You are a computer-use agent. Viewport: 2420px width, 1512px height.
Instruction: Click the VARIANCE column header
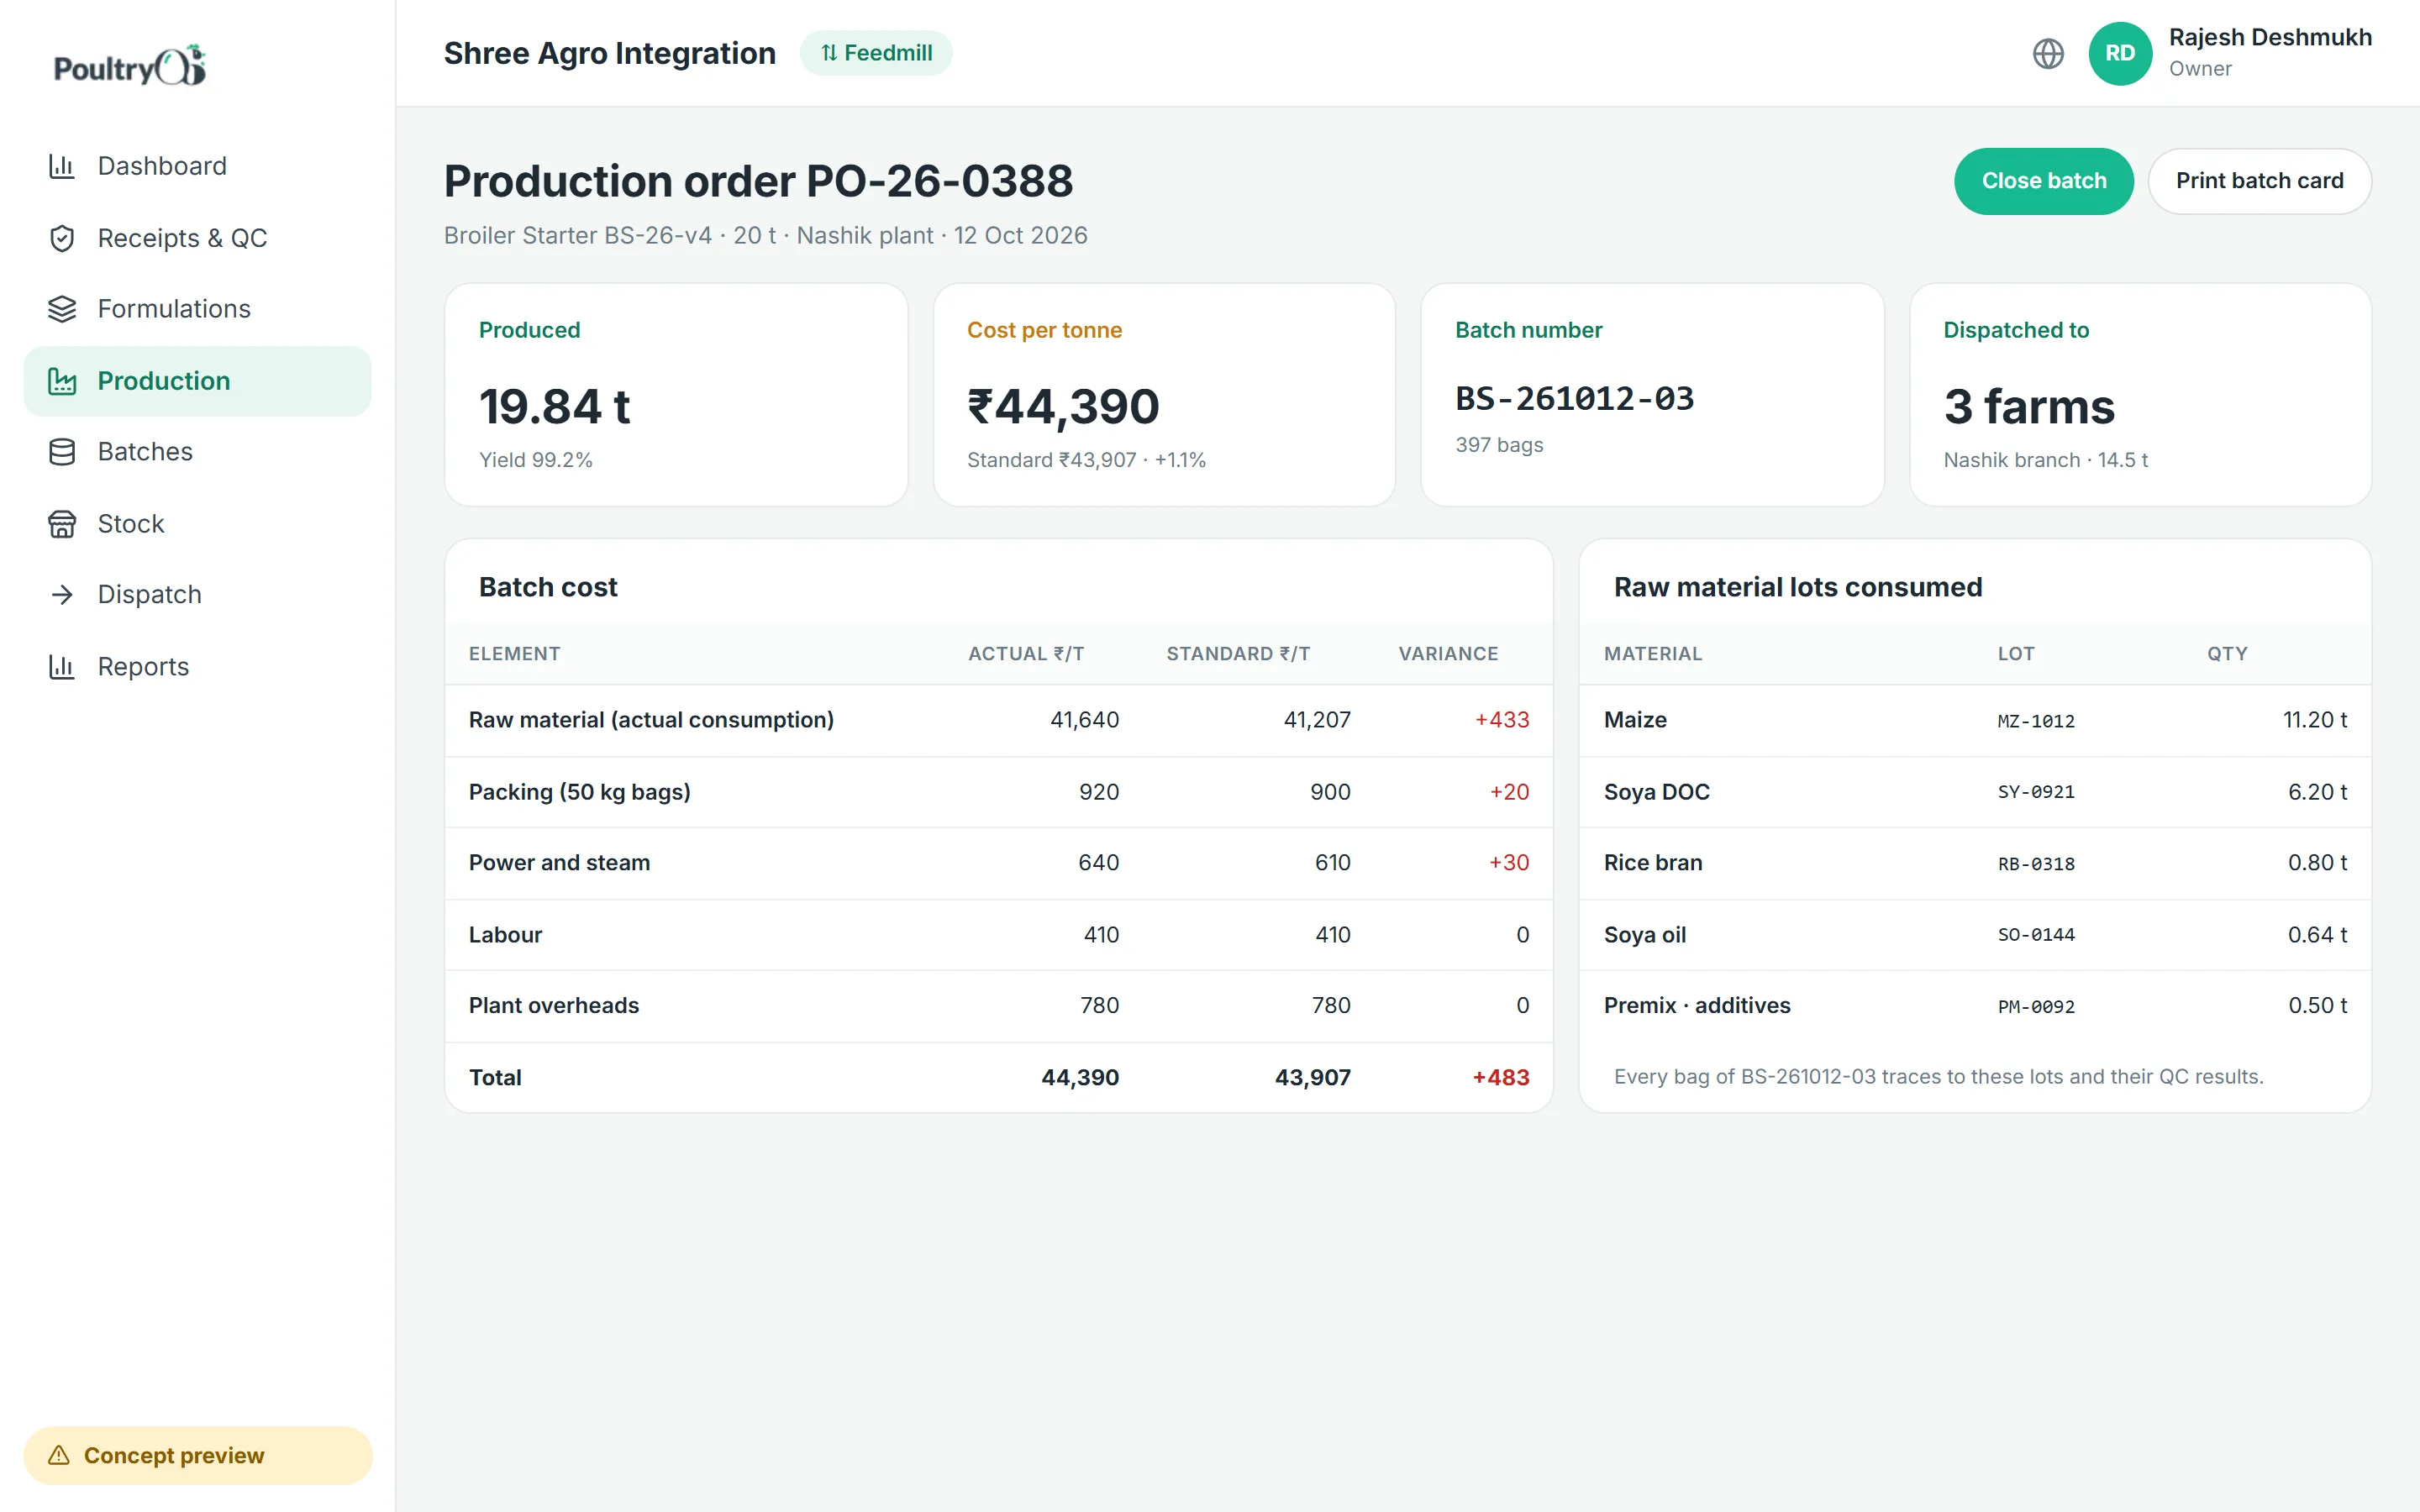(x=1448, y=654)
